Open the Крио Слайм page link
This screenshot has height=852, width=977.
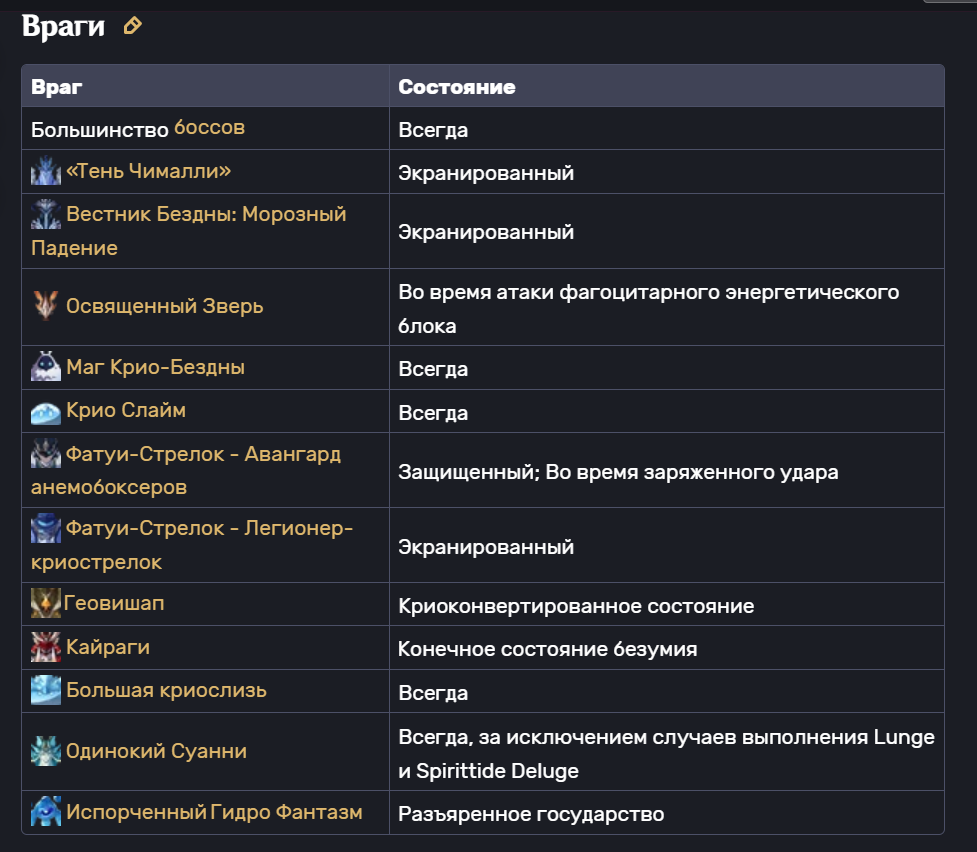click(126, 410)
